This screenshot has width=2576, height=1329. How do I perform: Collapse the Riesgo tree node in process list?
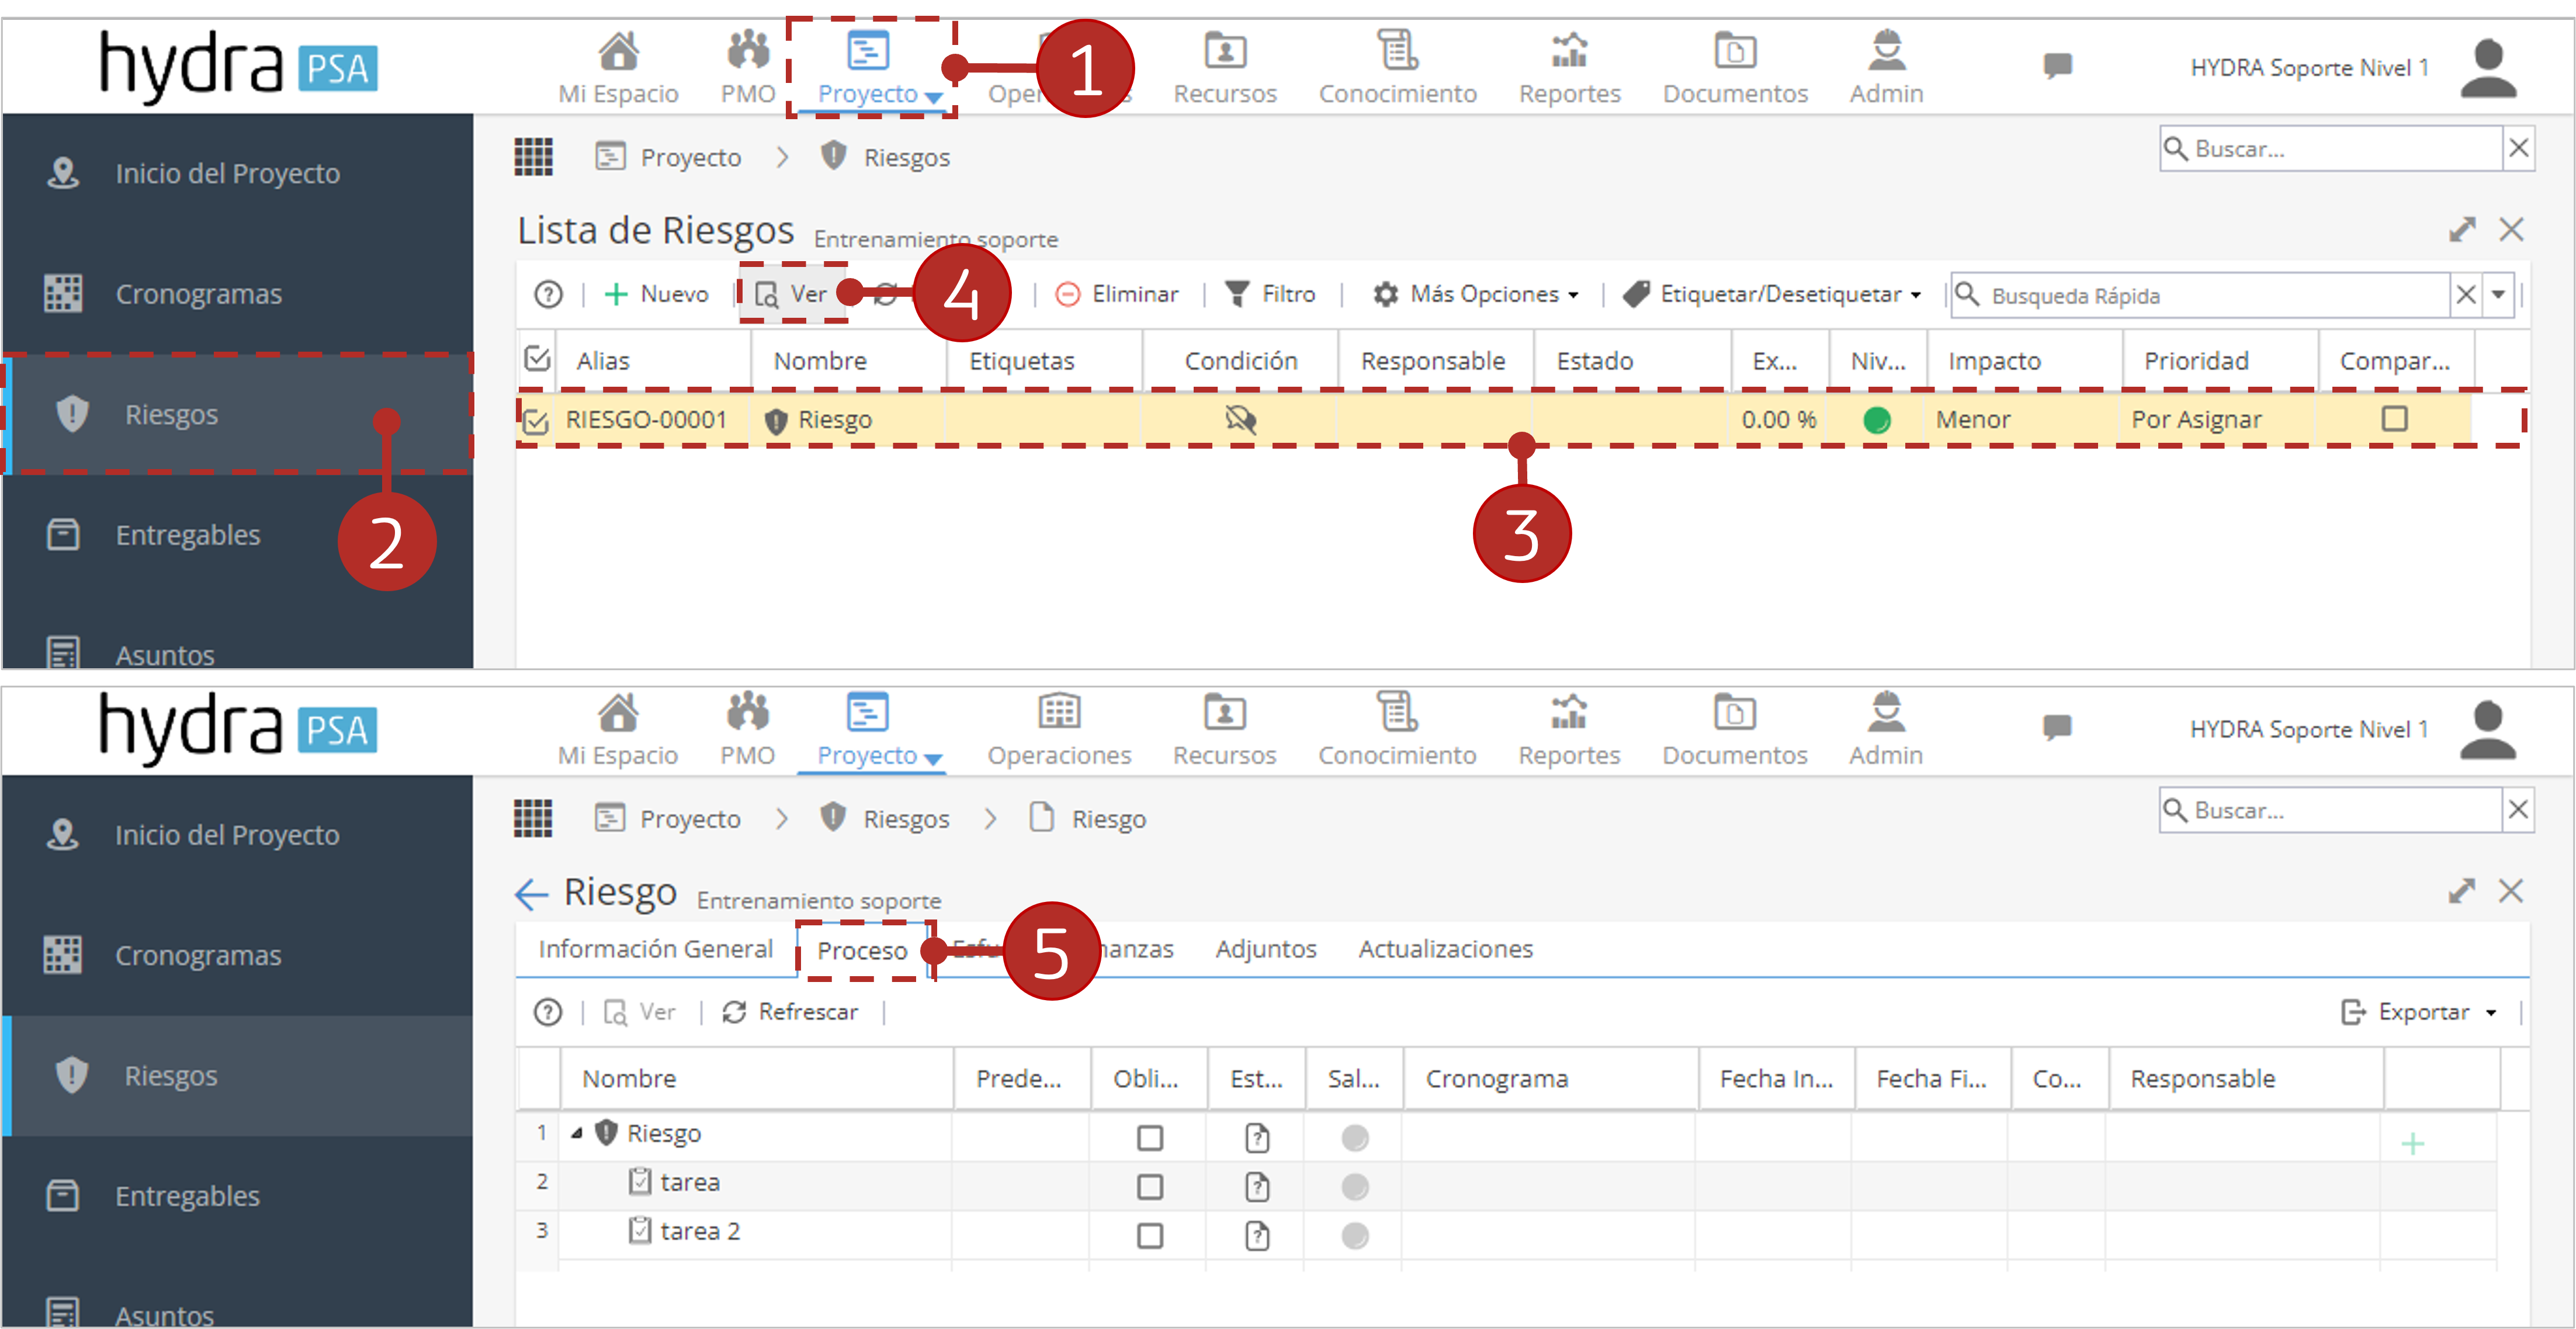click(577, 1133)
